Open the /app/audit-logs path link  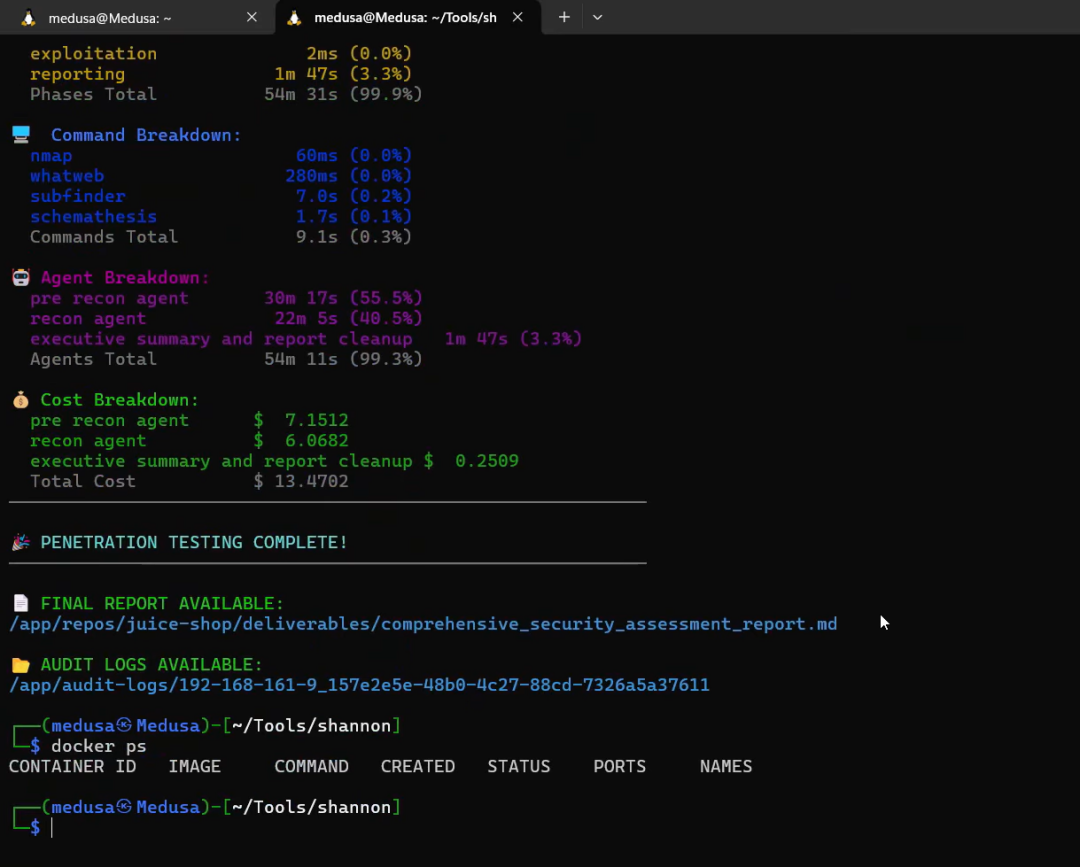point(359,685)
